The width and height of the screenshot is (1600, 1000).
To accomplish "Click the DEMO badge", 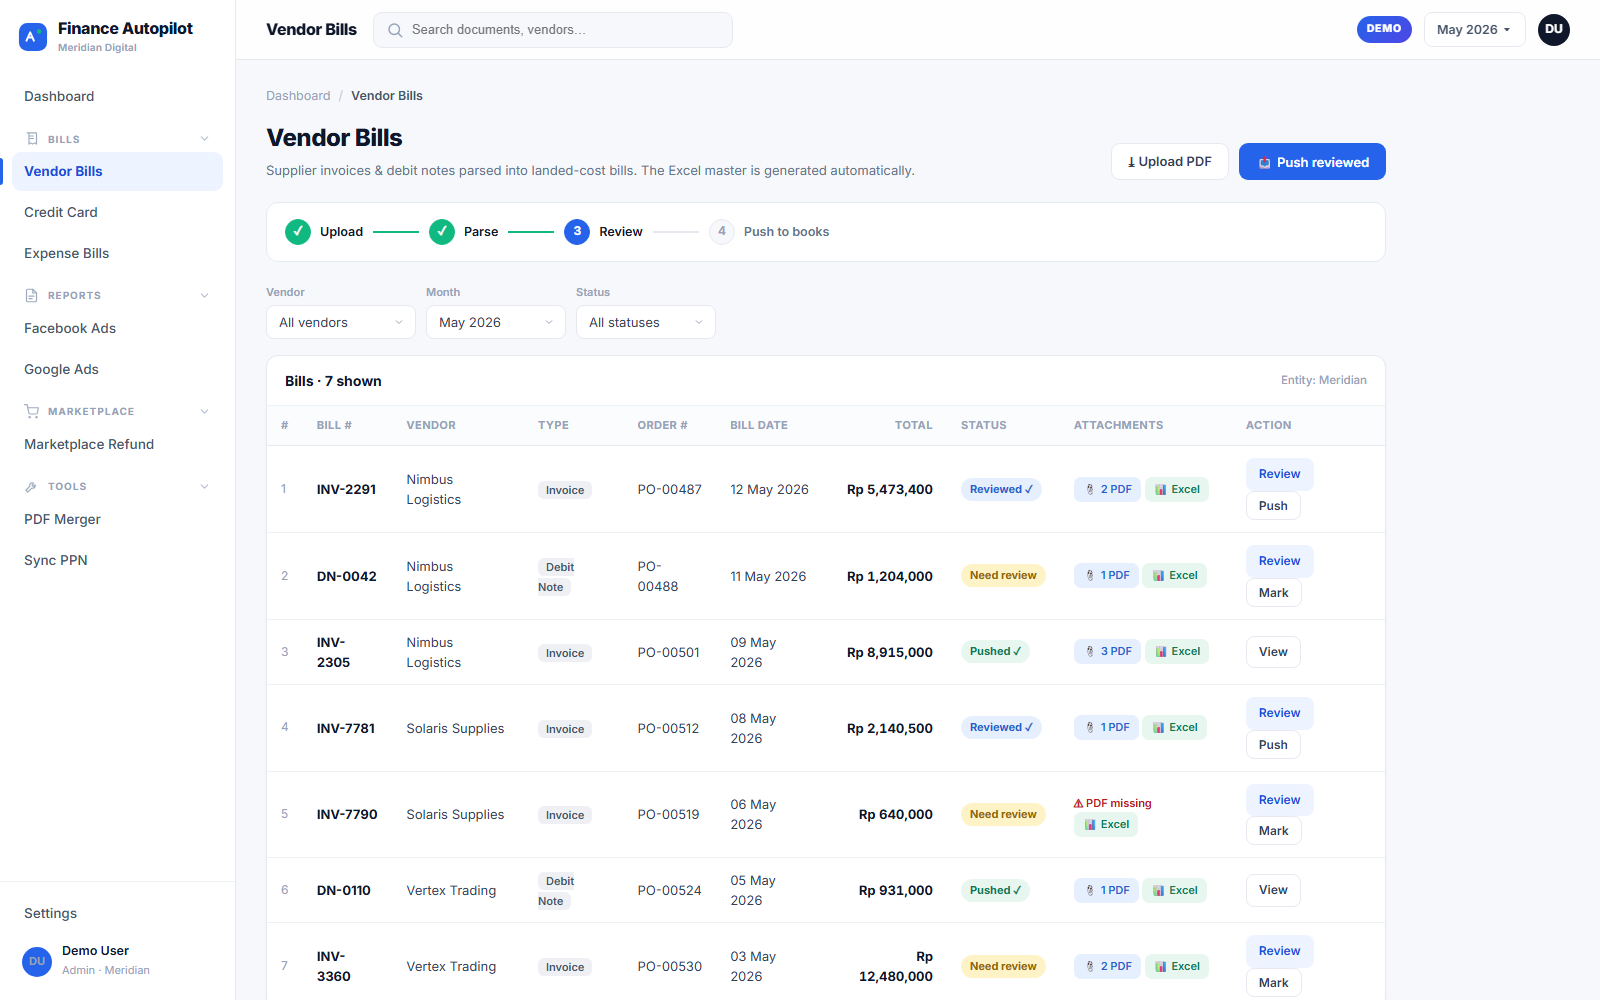I will point(1384,29).
